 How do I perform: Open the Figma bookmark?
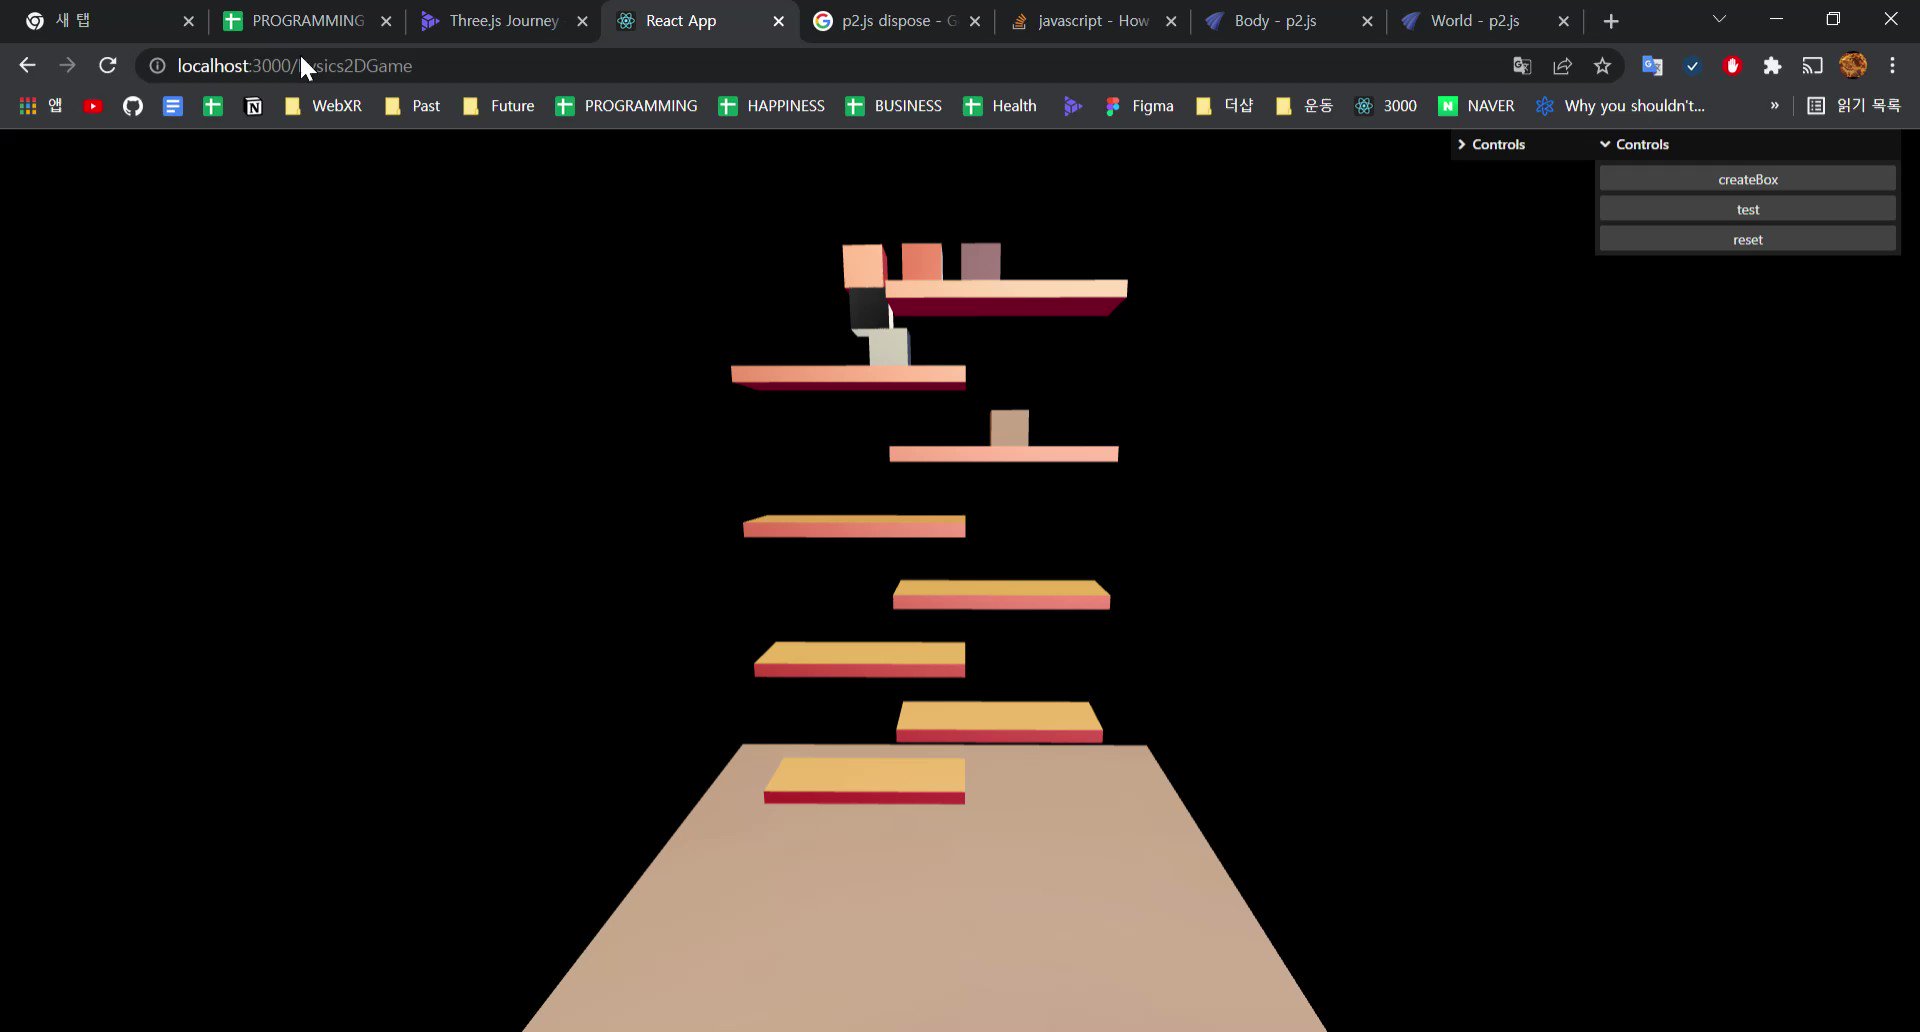coord(1139,105)
